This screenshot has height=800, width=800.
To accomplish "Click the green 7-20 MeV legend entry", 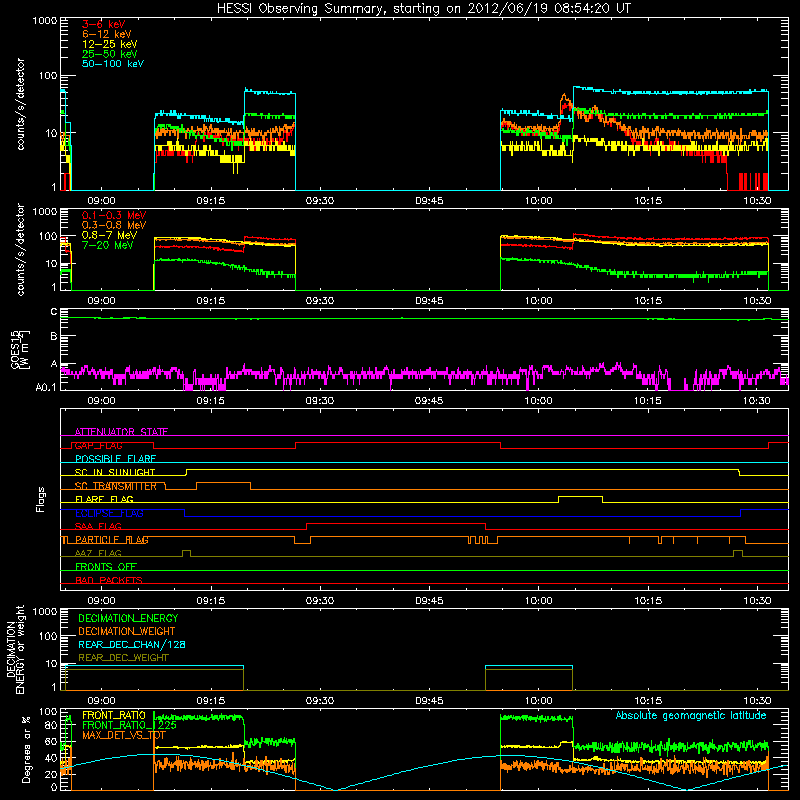I will point(108,245).
